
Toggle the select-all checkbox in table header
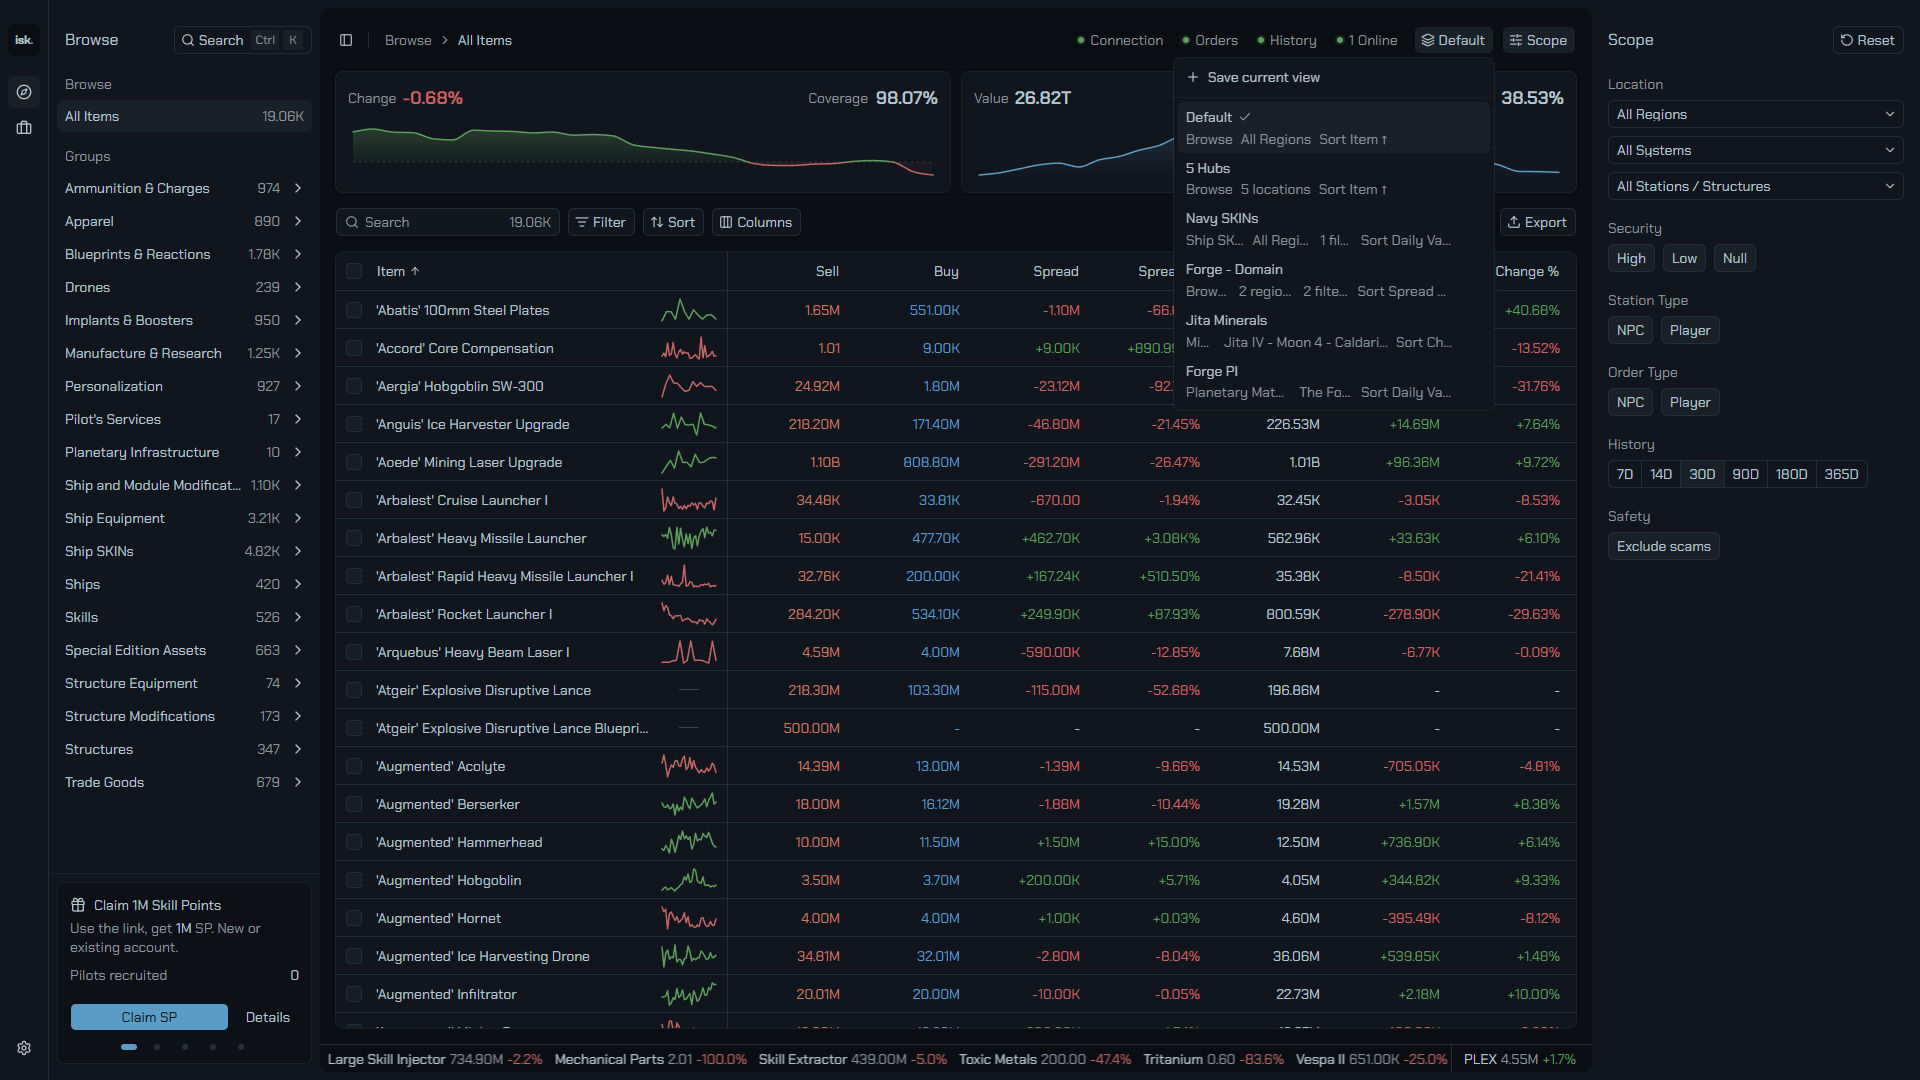pos(354,271)
